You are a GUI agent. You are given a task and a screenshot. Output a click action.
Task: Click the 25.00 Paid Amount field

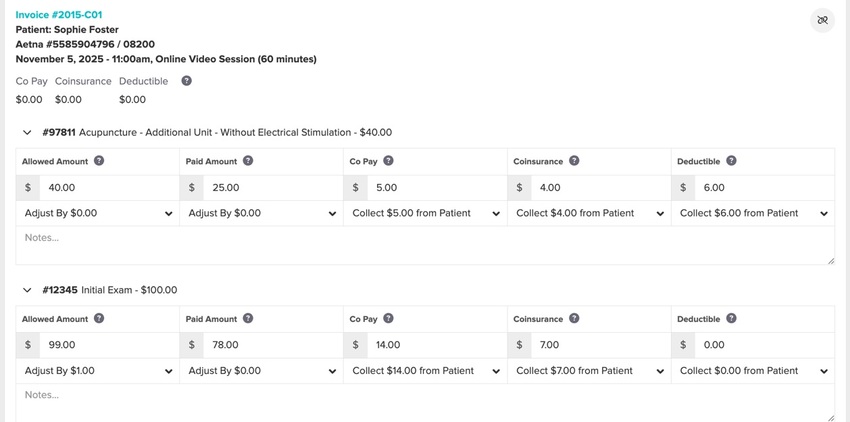[x=273, y=188]
